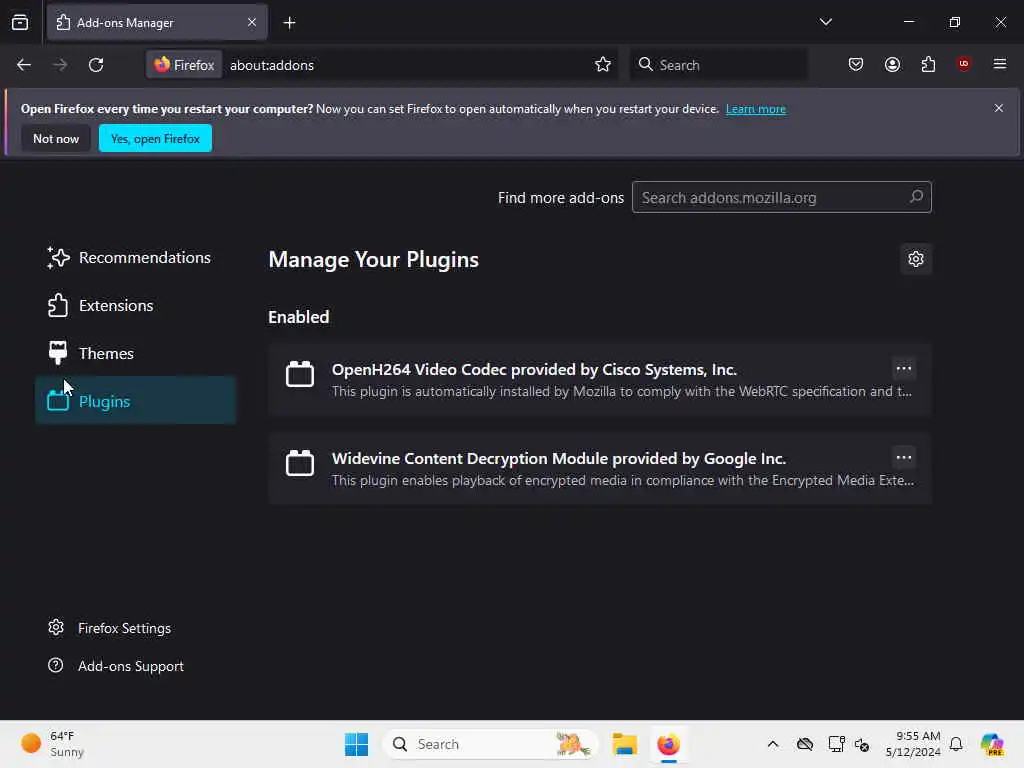Open the Learn more link
Screen dimensions: 1024x768
[x=756, y=109]
